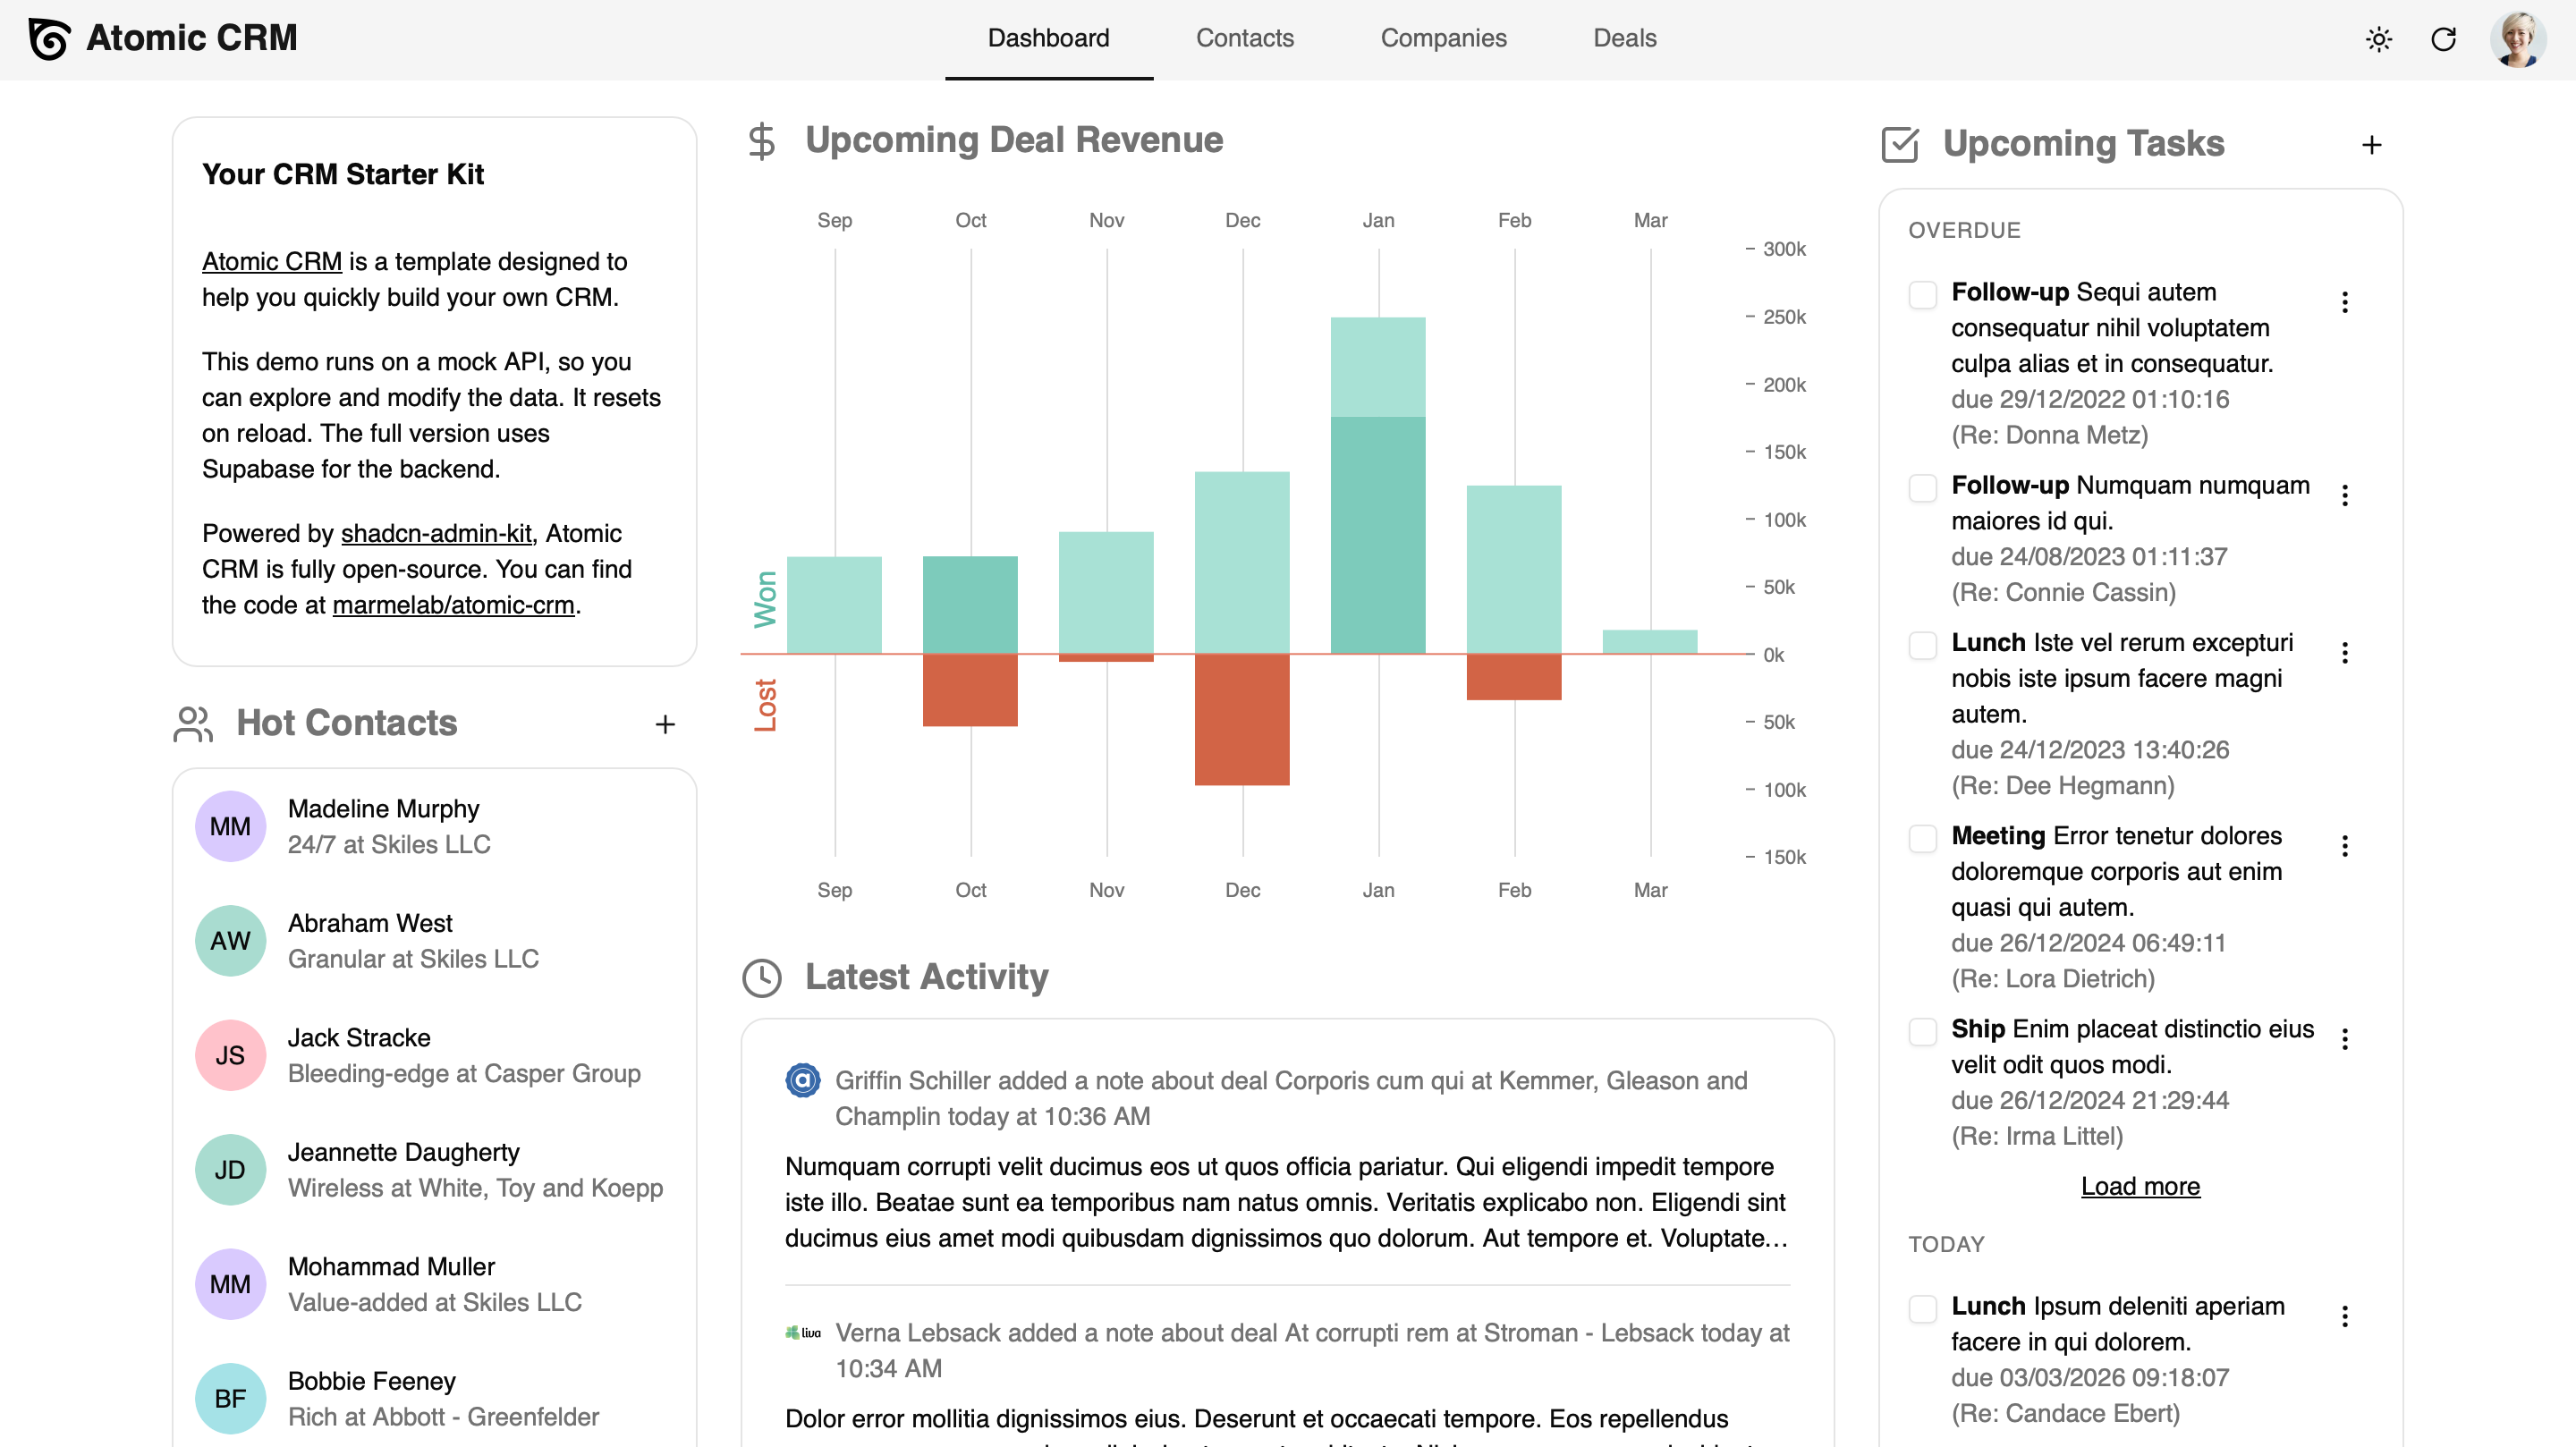This screenshot has width=2576, height=1447.
Task: Switch to the Contacts tab
Action: pos(1245,39)
